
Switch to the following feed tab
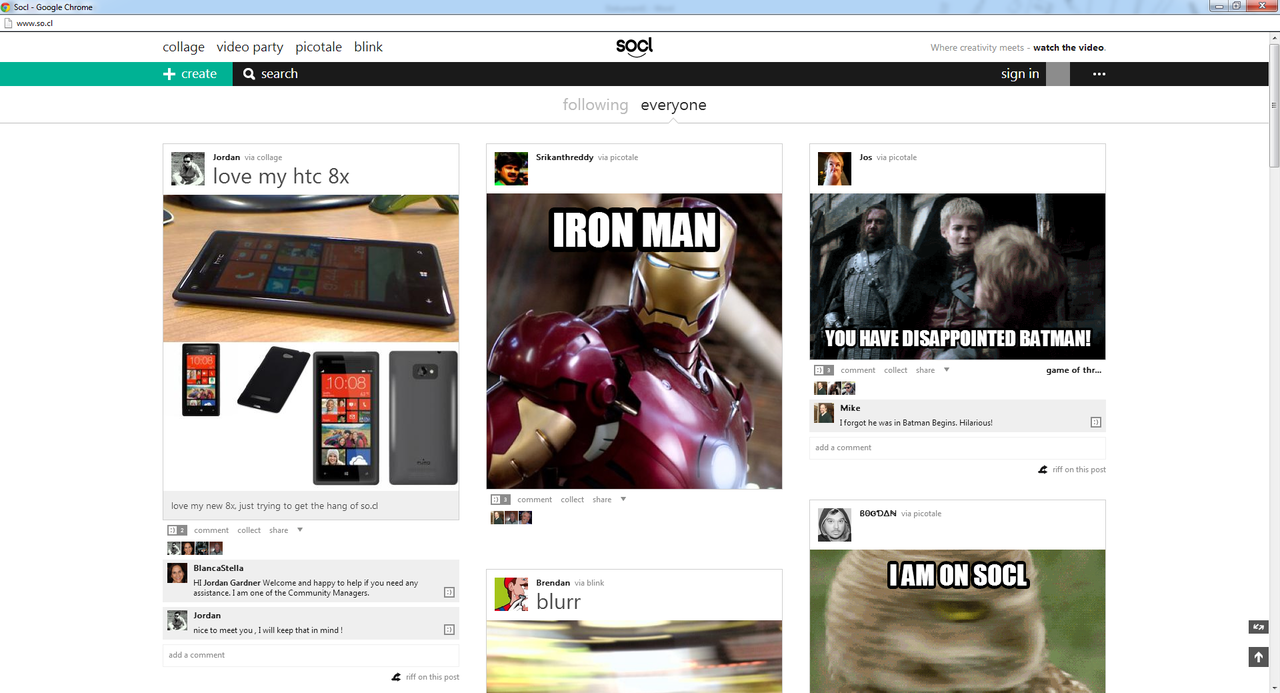click(595, 105)
